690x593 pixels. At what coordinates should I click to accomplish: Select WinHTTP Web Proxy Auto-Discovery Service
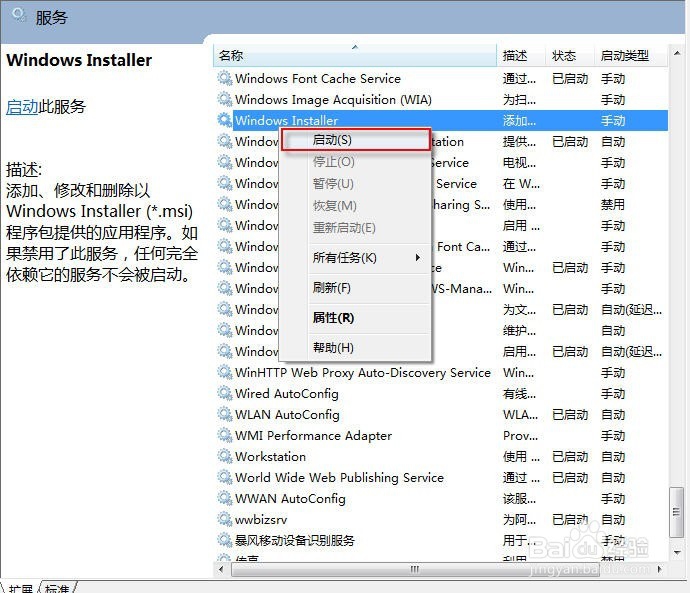tap(363, 373)
